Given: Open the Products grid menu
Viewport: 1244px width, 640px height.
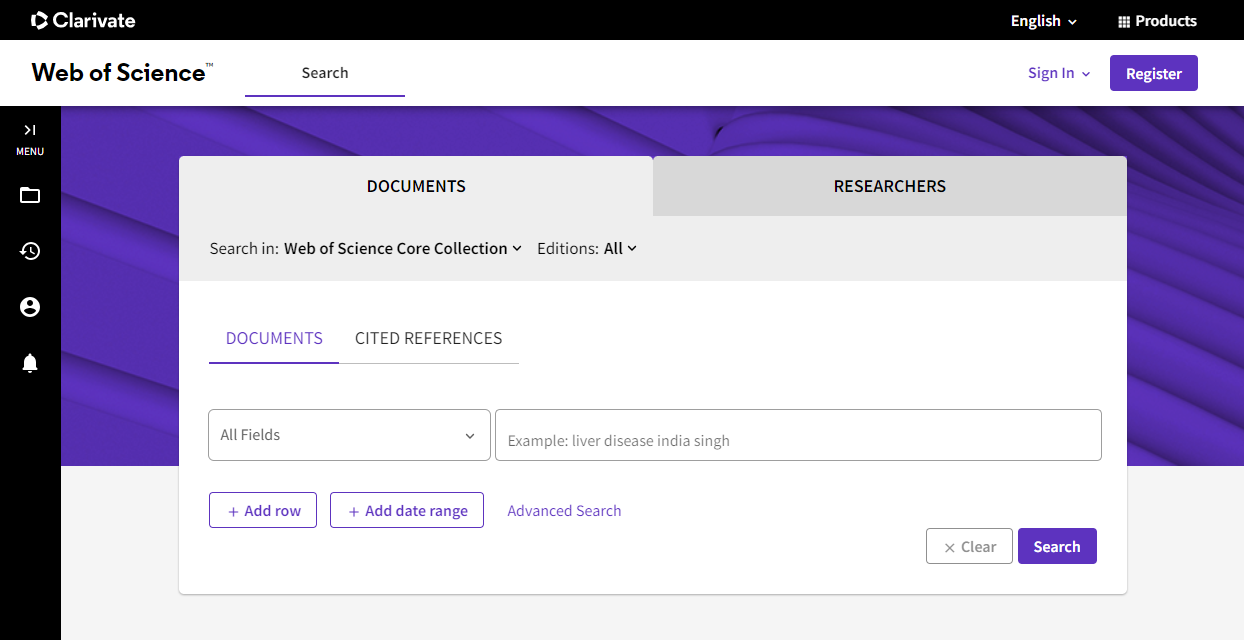Looking at the screenshot, I should [x=1156, y=21].
